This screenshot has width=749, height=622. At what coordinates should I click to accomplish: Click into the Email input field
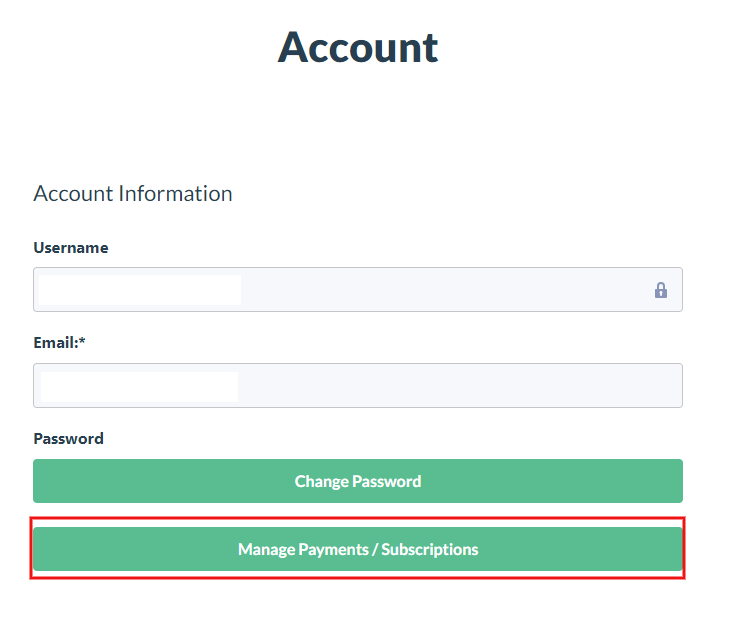pyautogui.click(x=357, y=385)
